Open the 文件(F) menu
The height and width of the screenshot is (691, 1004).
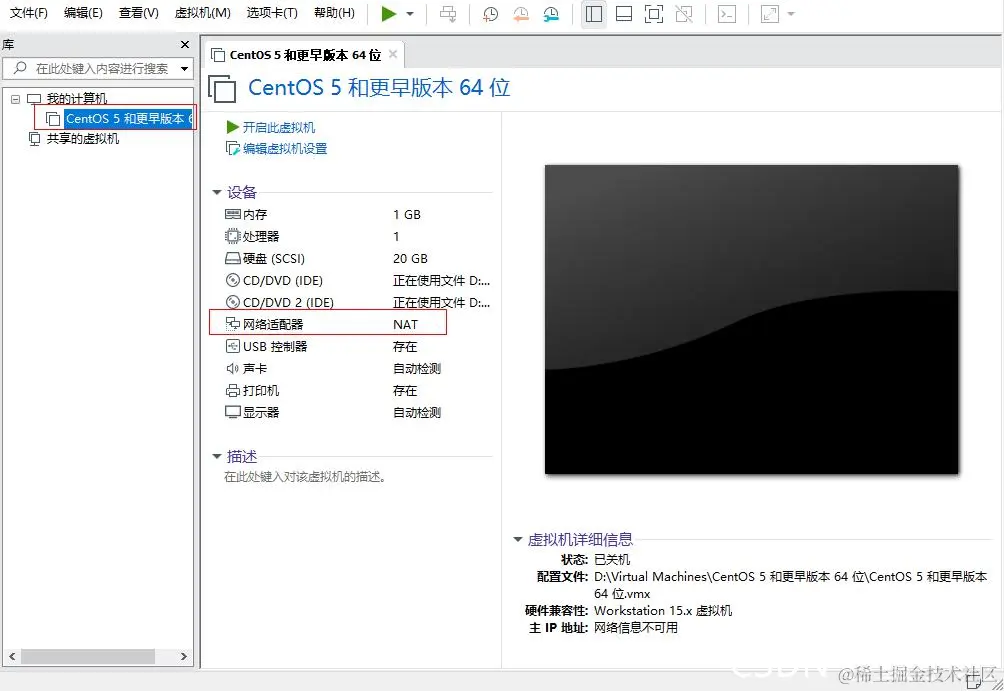29,13
